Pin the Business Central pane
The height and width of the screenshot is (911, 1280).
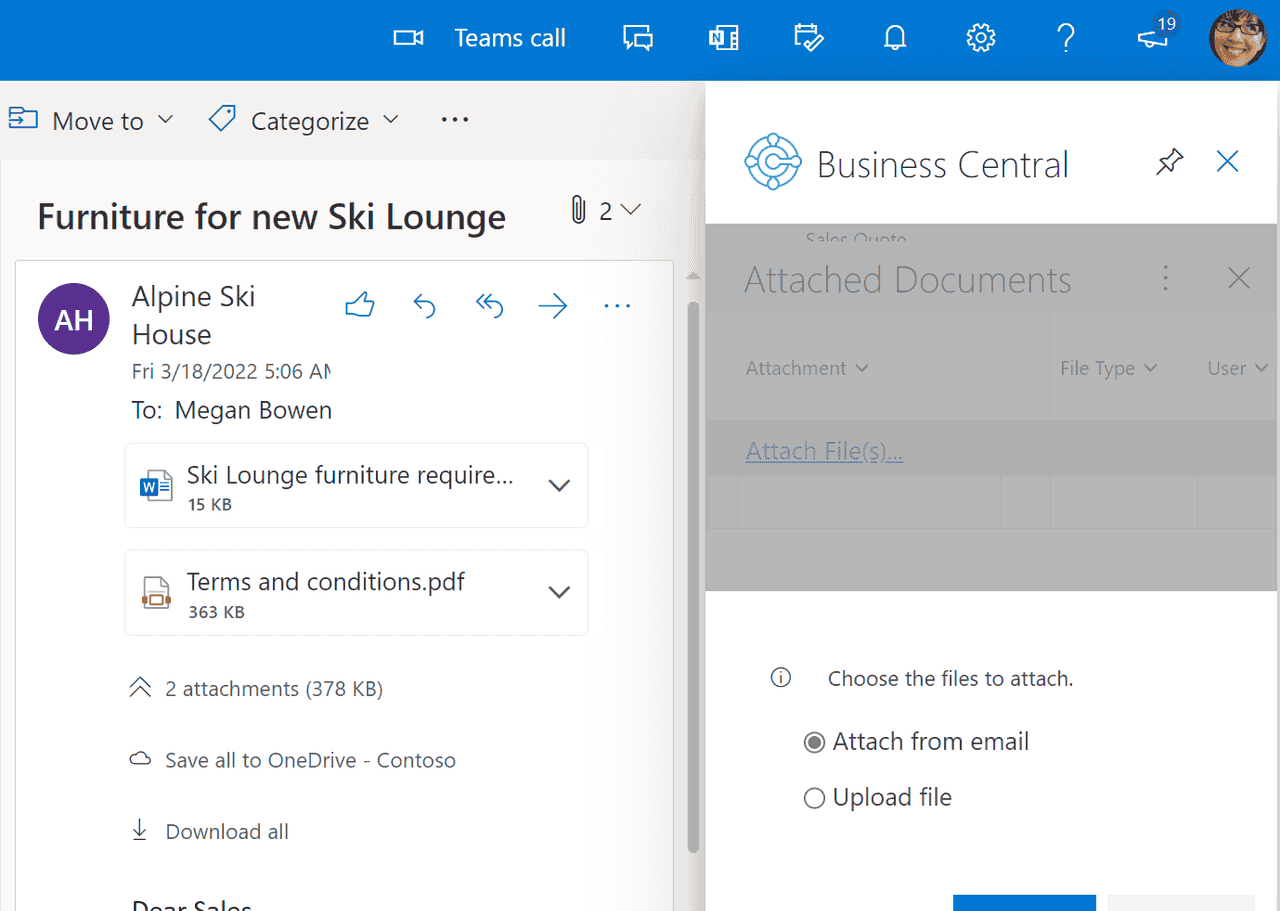(x=1169, y=161)
